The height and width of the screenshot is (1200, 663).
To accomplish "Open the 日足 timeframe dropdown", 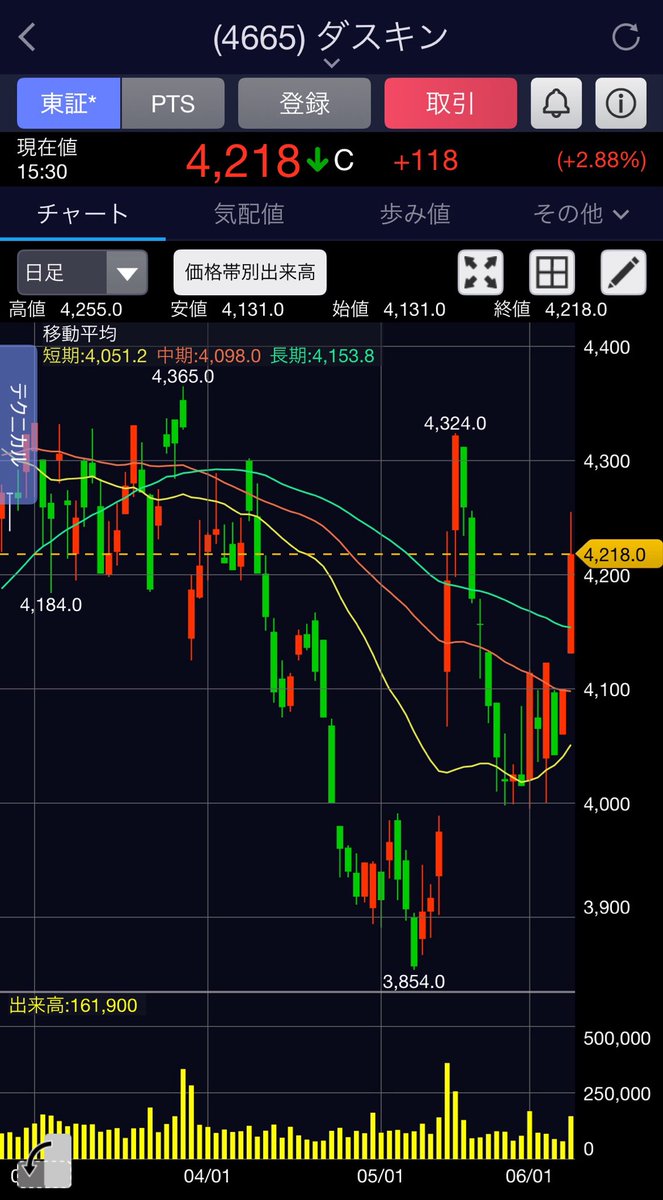I will tap(82, 272).
